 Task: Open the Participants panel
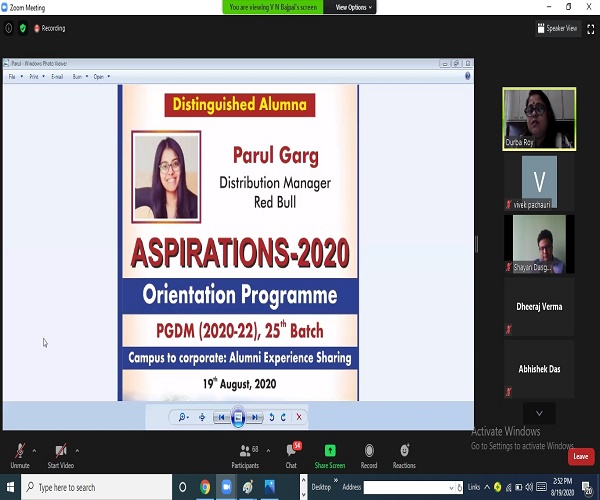245,456
